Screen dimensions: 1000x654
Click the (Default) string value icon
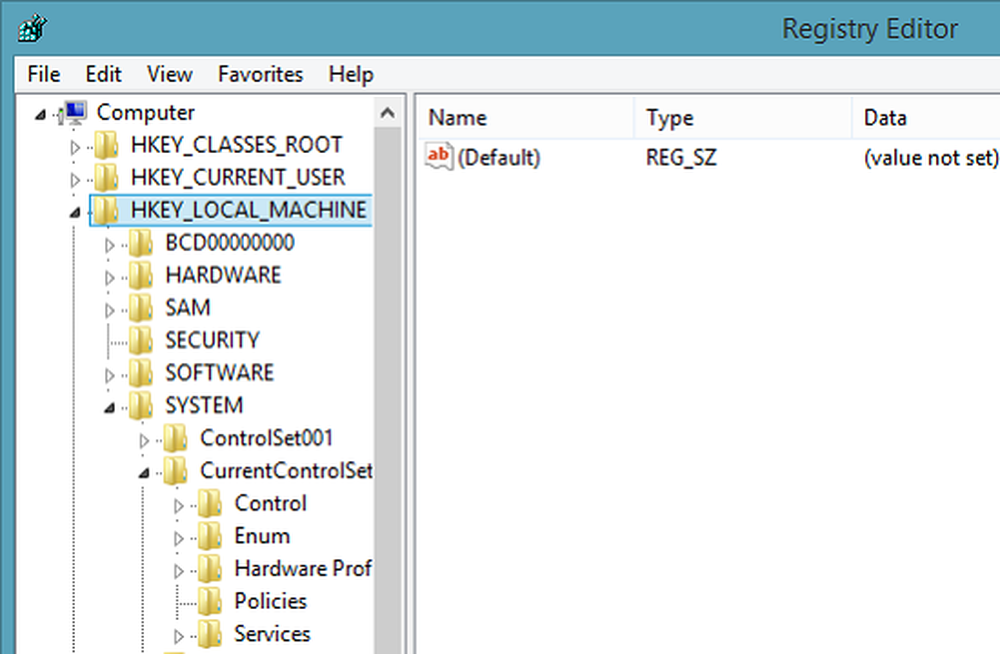pos(438,157)
